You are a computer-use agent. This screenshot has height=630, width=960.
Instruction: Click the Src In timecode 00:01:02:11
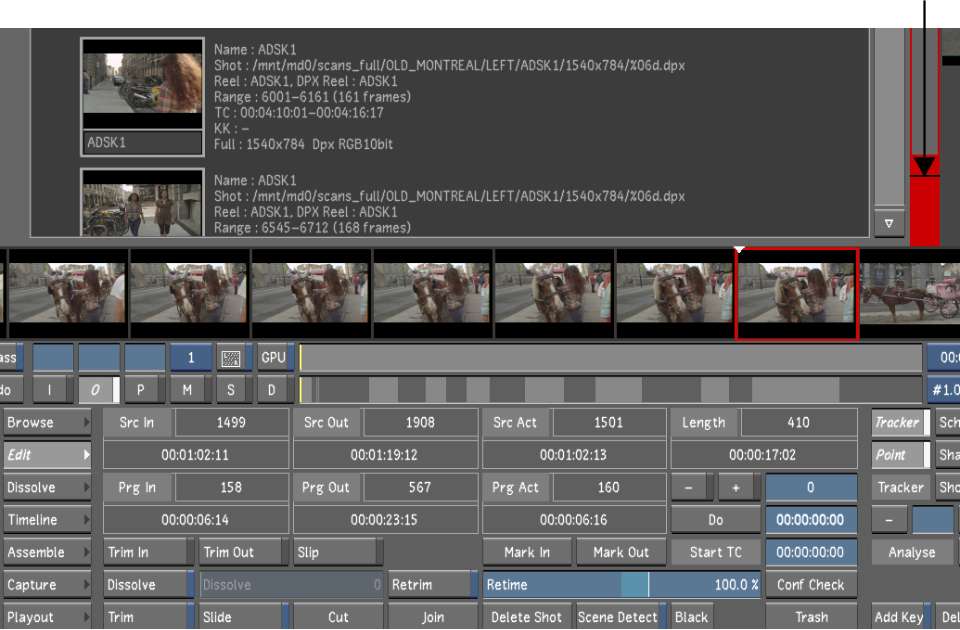click(195, 455)
